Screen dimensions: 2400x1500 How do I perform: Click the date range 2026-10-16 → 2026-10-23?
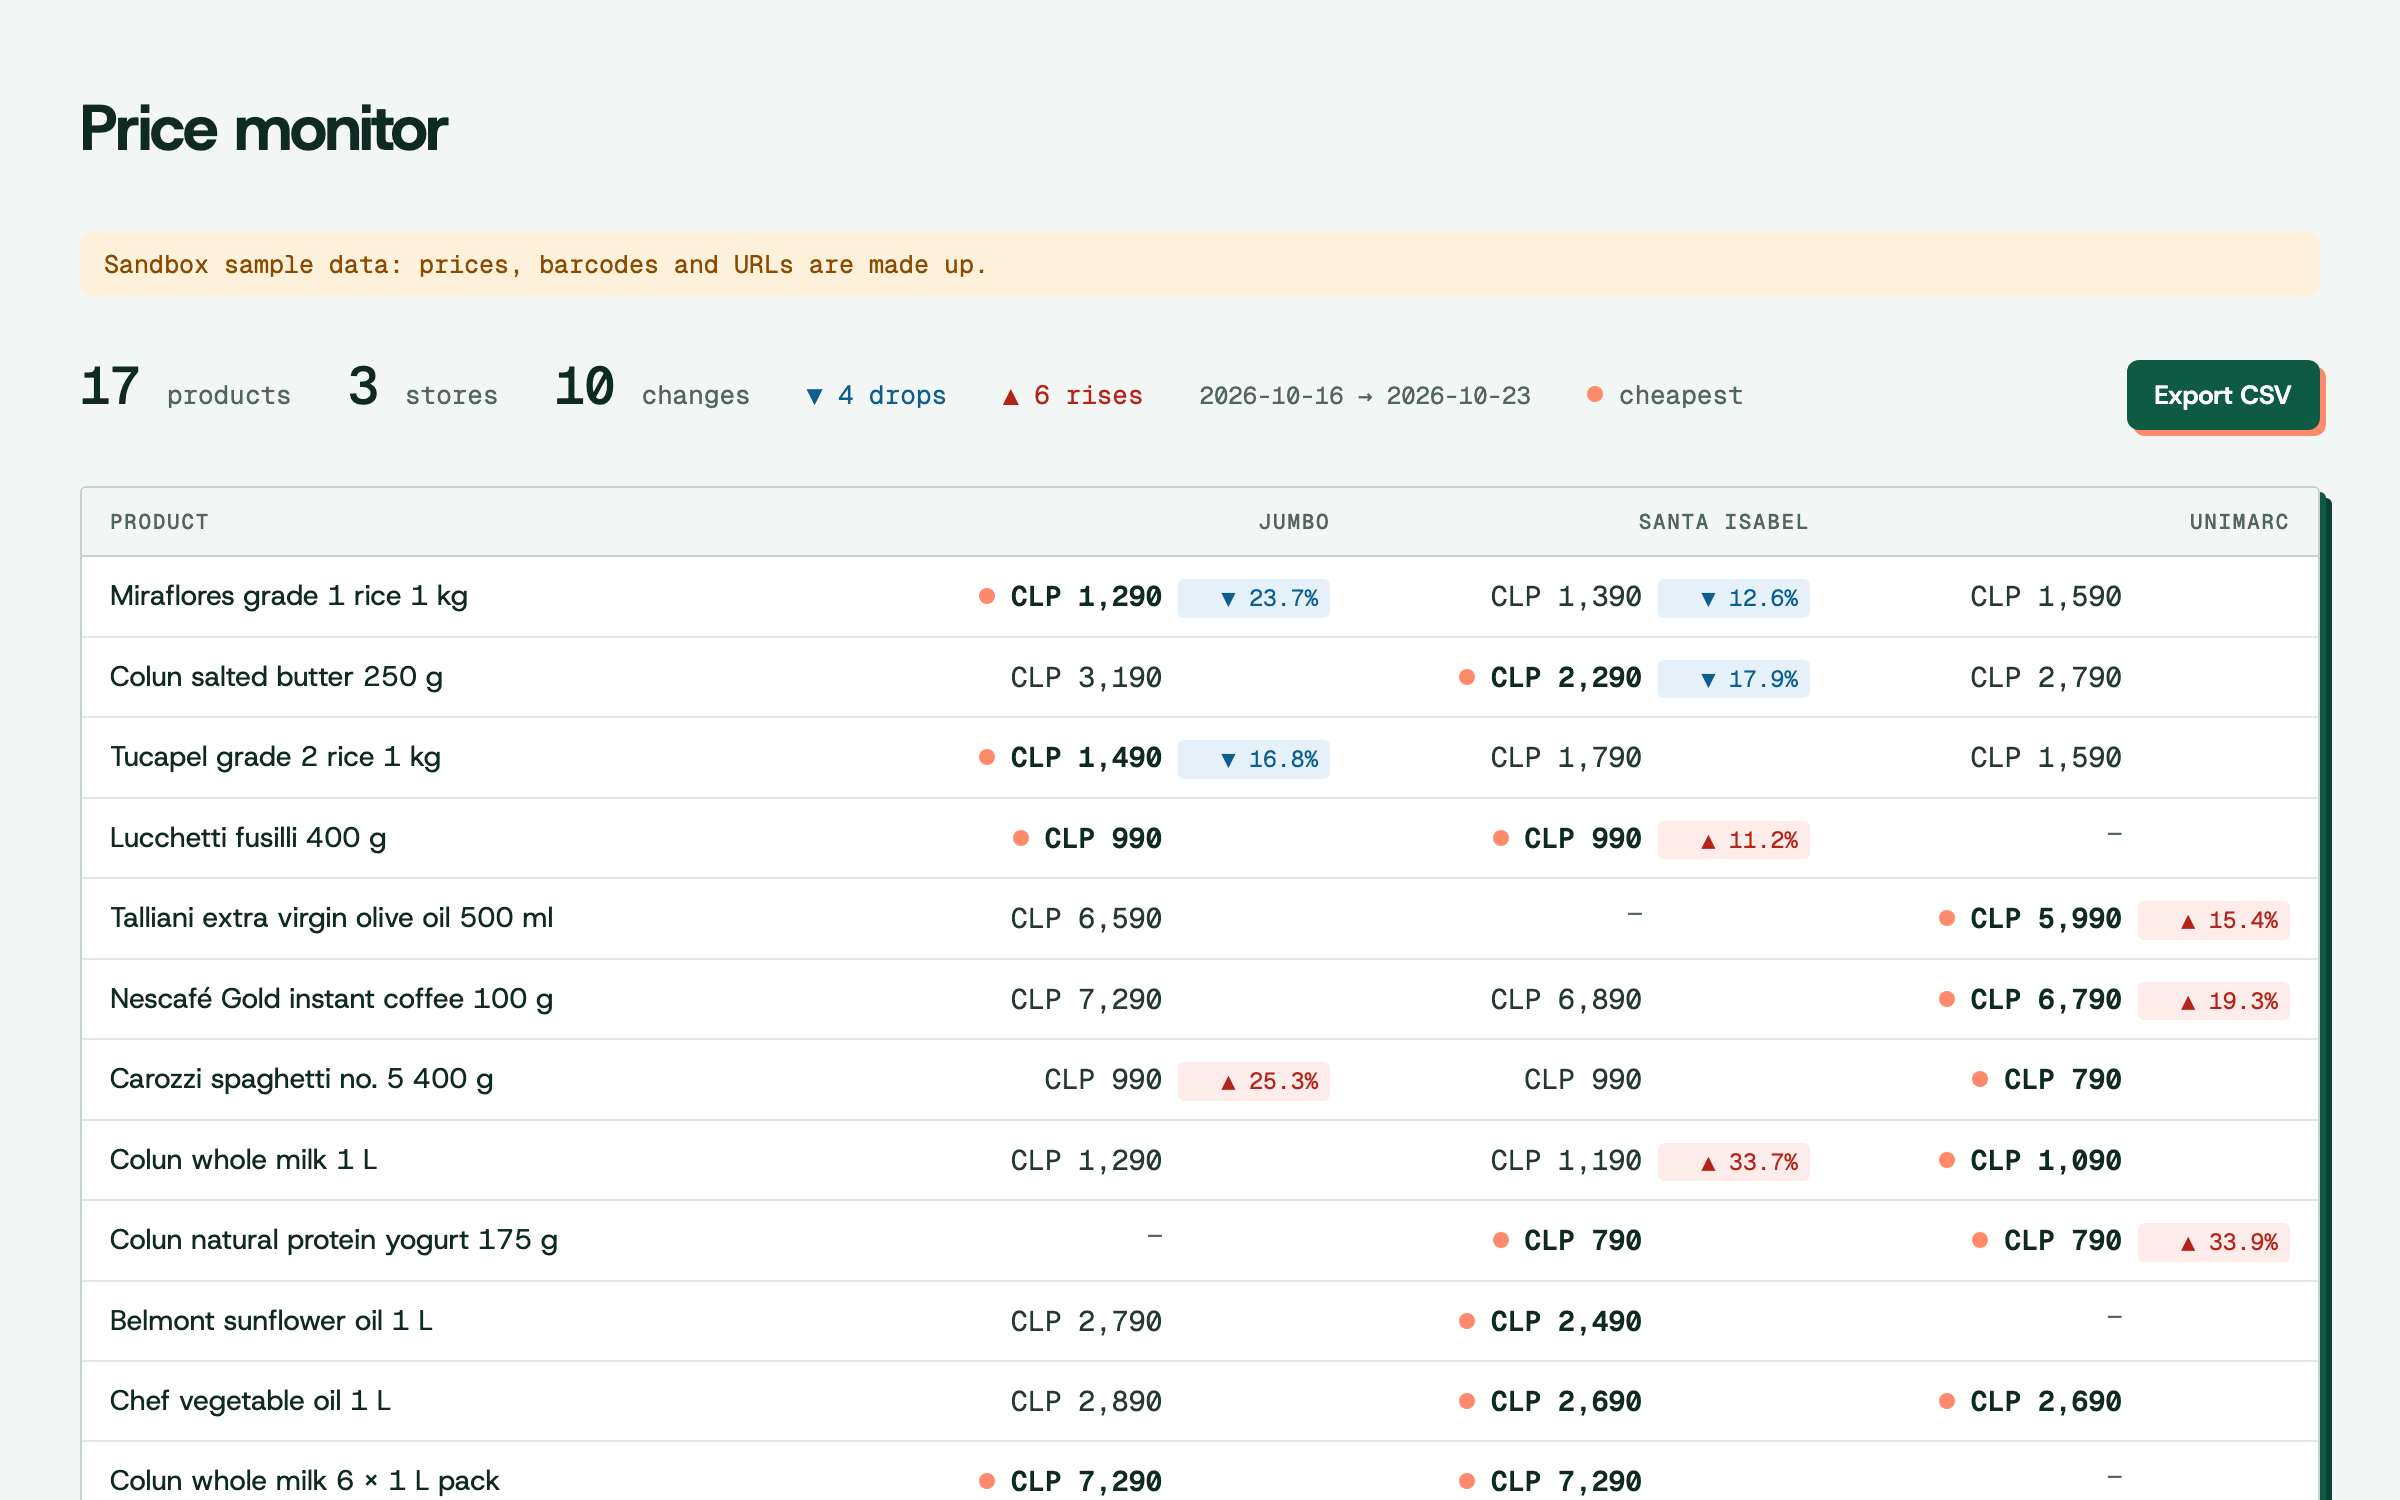[x=1365, y=396]
